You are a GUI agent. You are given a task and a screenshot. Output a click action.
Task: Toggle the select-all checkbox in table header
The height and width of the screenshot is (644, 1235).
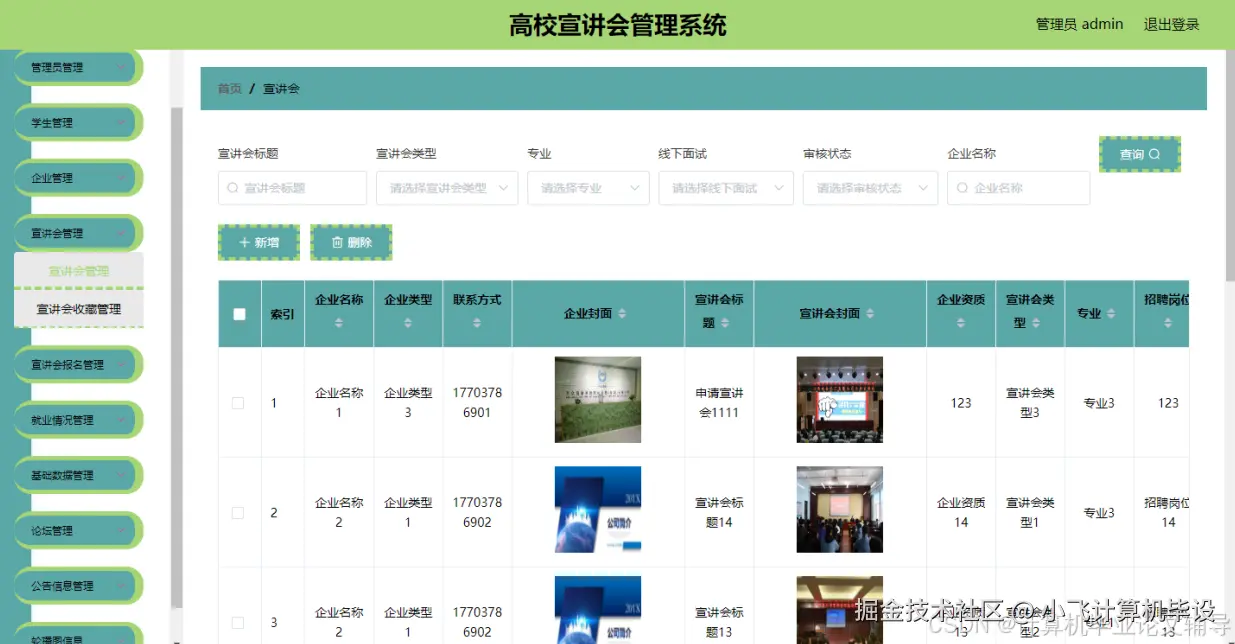239,313
